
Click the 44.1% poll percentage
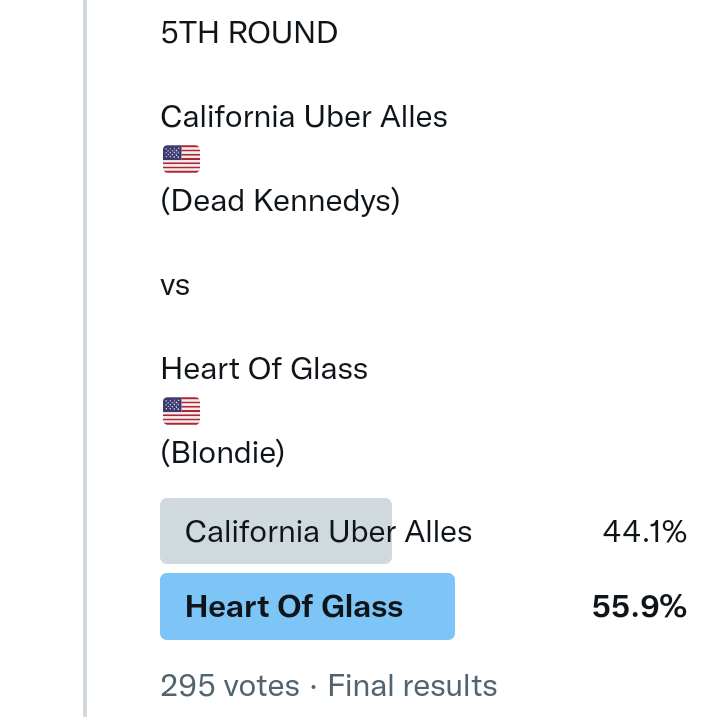644,531
